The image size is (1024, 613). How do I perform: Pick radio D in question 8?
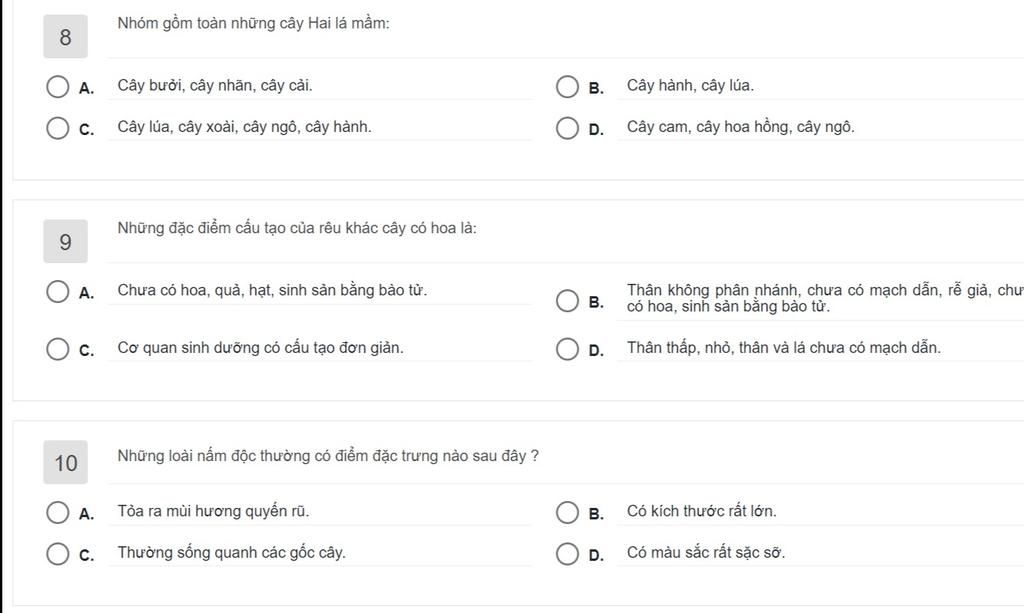tap(568, 128)
